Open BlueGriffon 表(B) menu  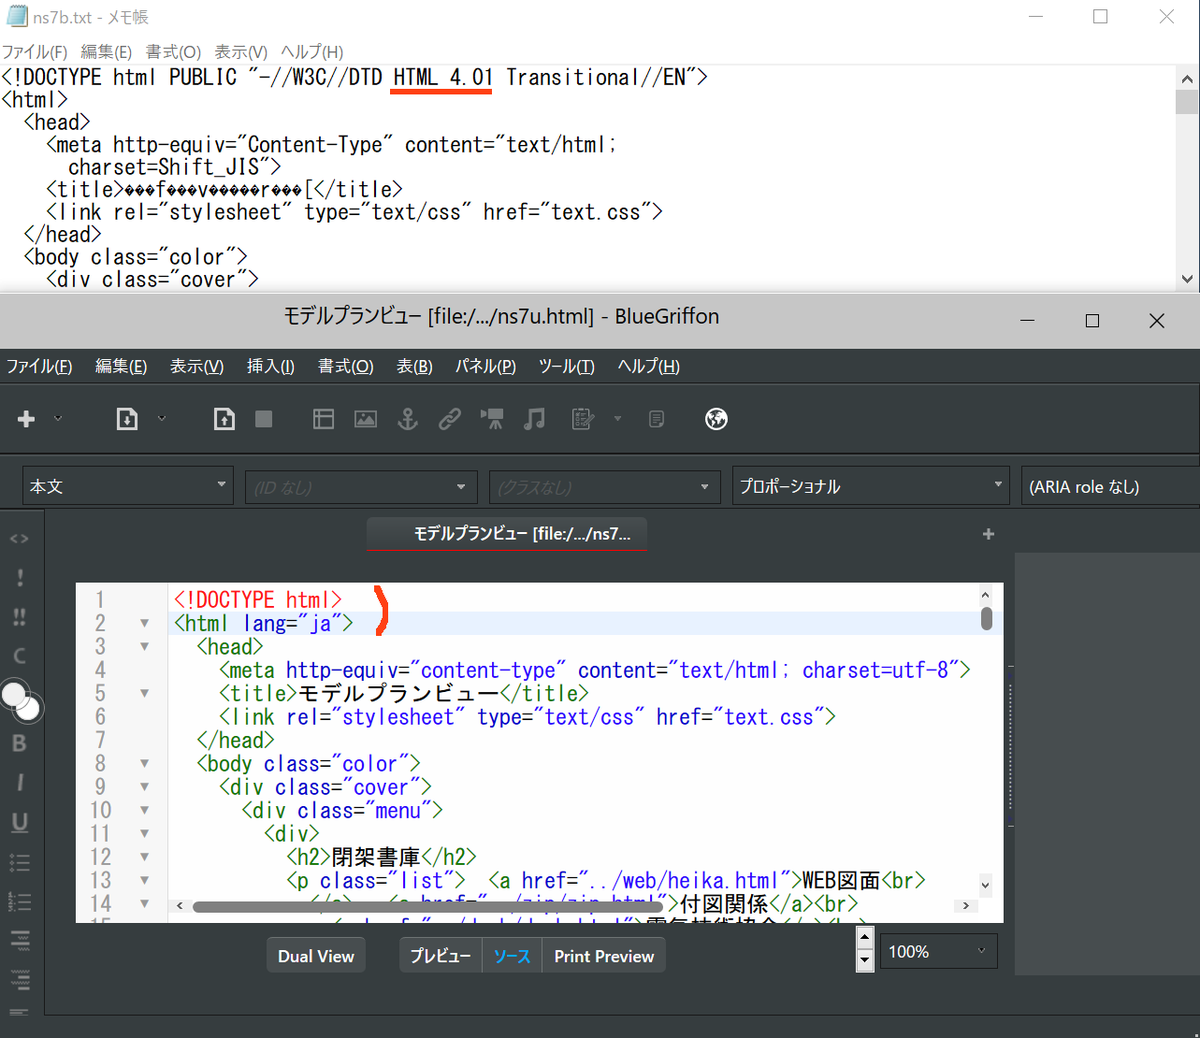(414, 366)
